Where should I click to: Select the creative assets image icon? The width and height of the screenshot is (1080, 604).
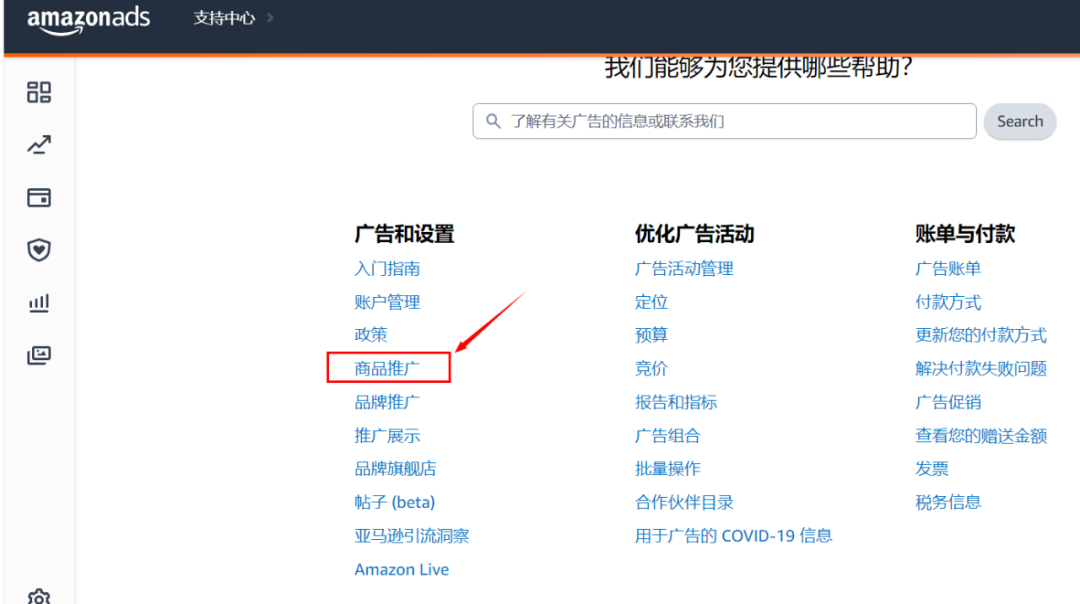tap(38, 355)
